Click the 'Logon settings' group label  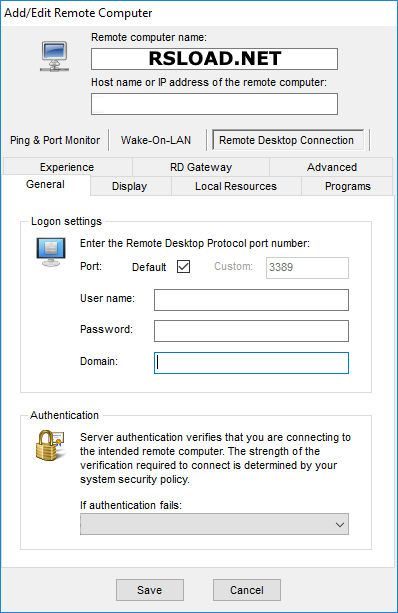[x=66, y=221]
